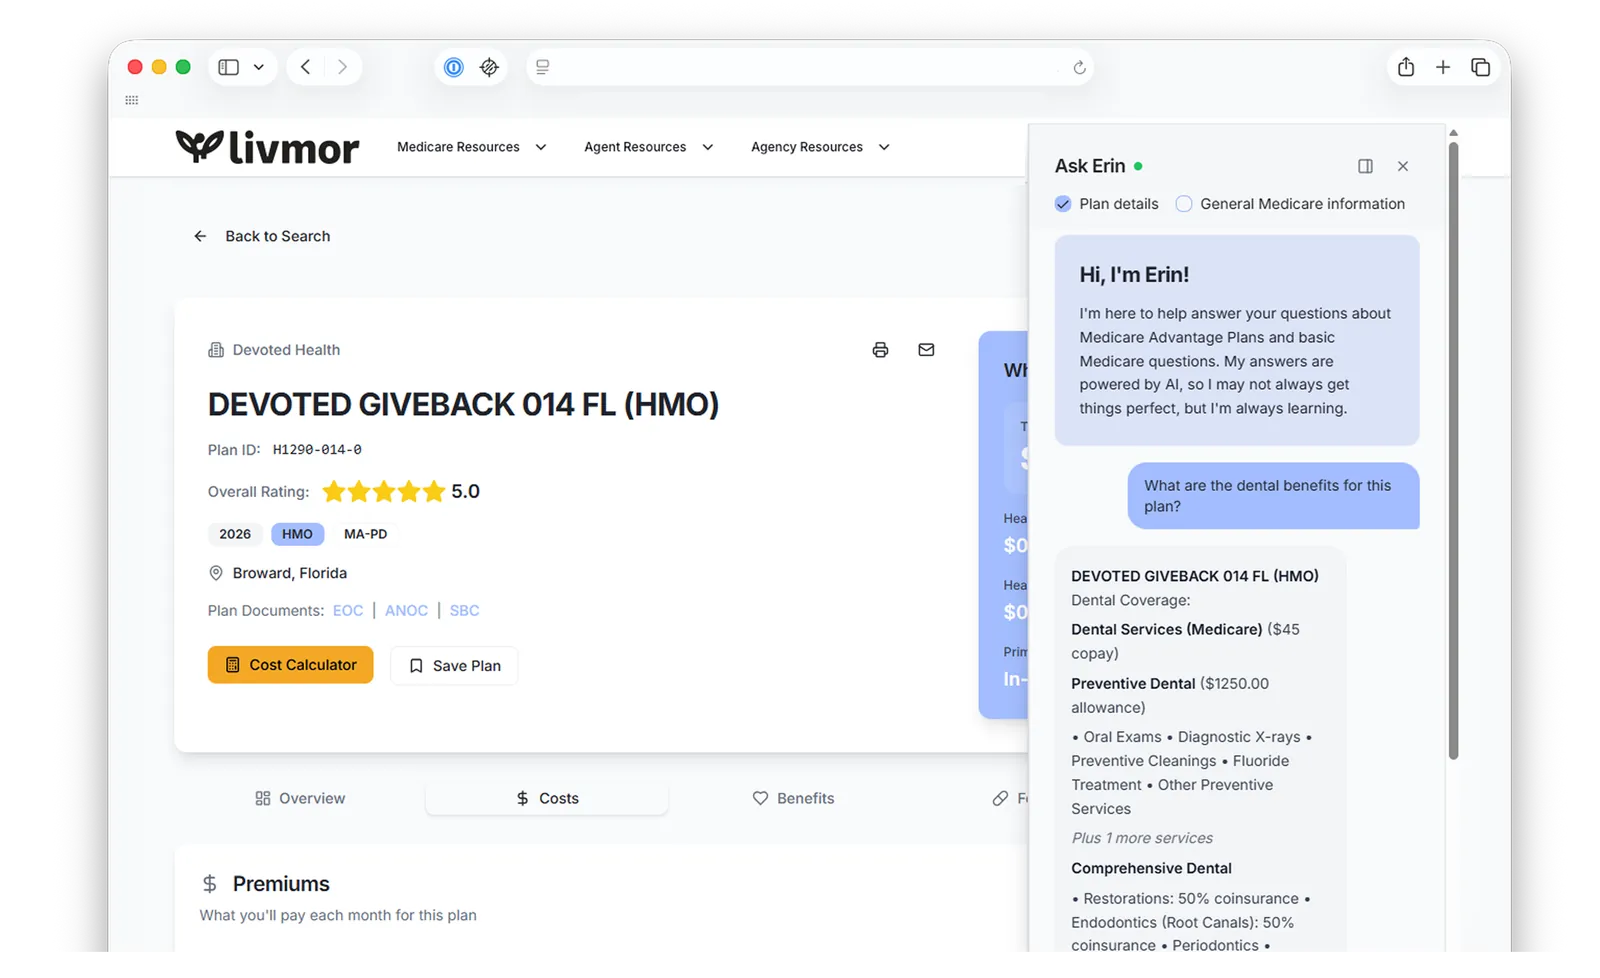Click the Safari address bar field
Screen dimensions: 1600x978
tap(809, 67)
